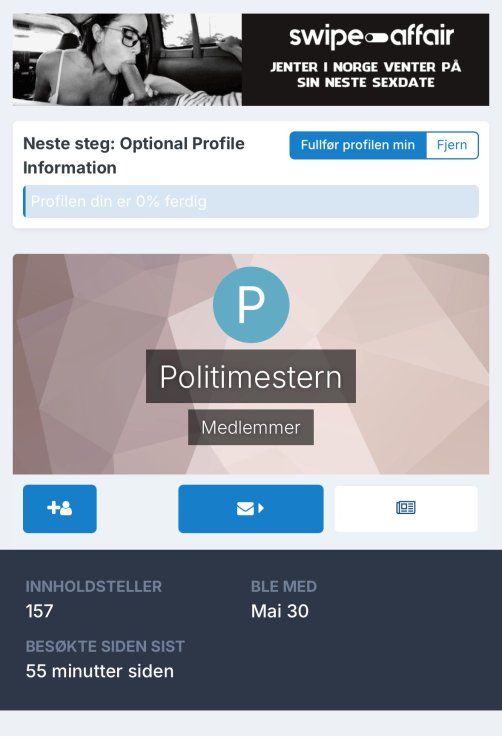Open the activity feed newspaper icon
This screenshot has height=750, width=502.
[406, 508]
